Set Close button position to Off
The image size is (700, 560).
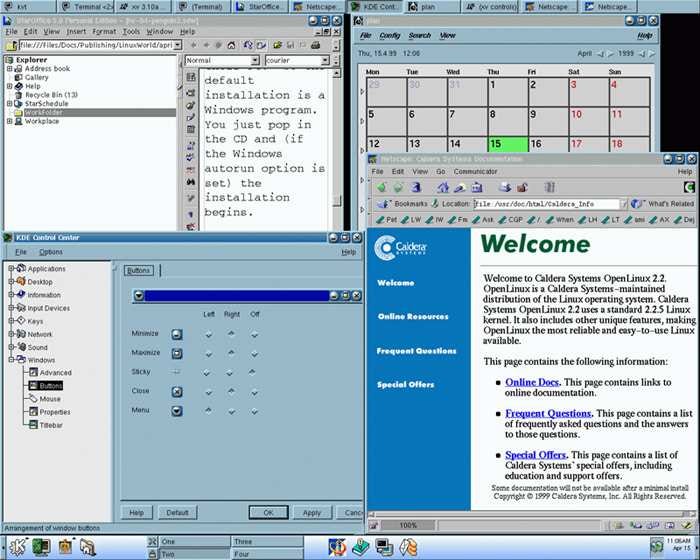tap(254, 392)
